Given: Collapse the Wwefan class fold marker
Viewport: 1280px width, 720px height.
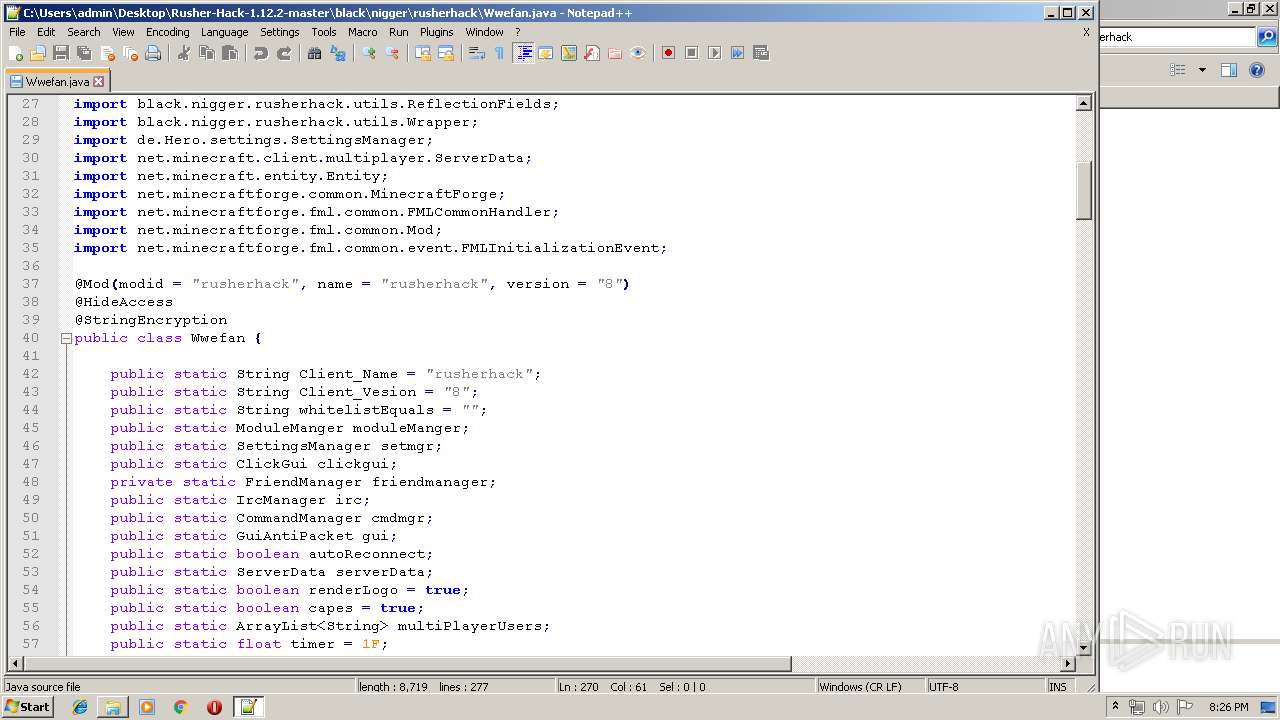Looking at the screenshot, I should [66, 338].
